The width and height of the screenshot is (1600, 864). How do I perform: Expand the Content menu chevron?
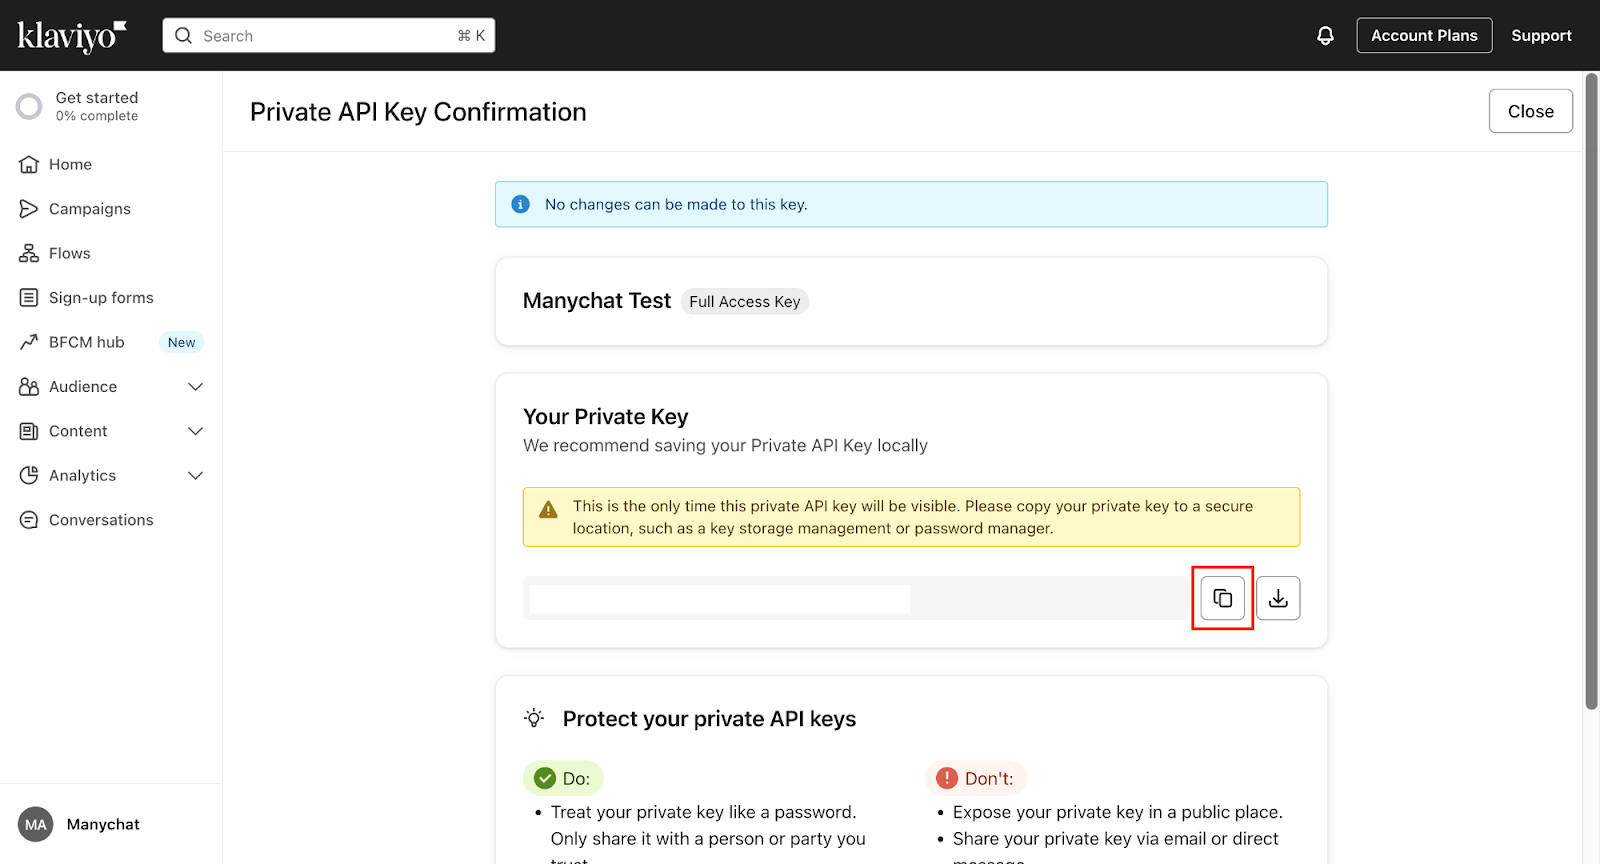(196, 431)
